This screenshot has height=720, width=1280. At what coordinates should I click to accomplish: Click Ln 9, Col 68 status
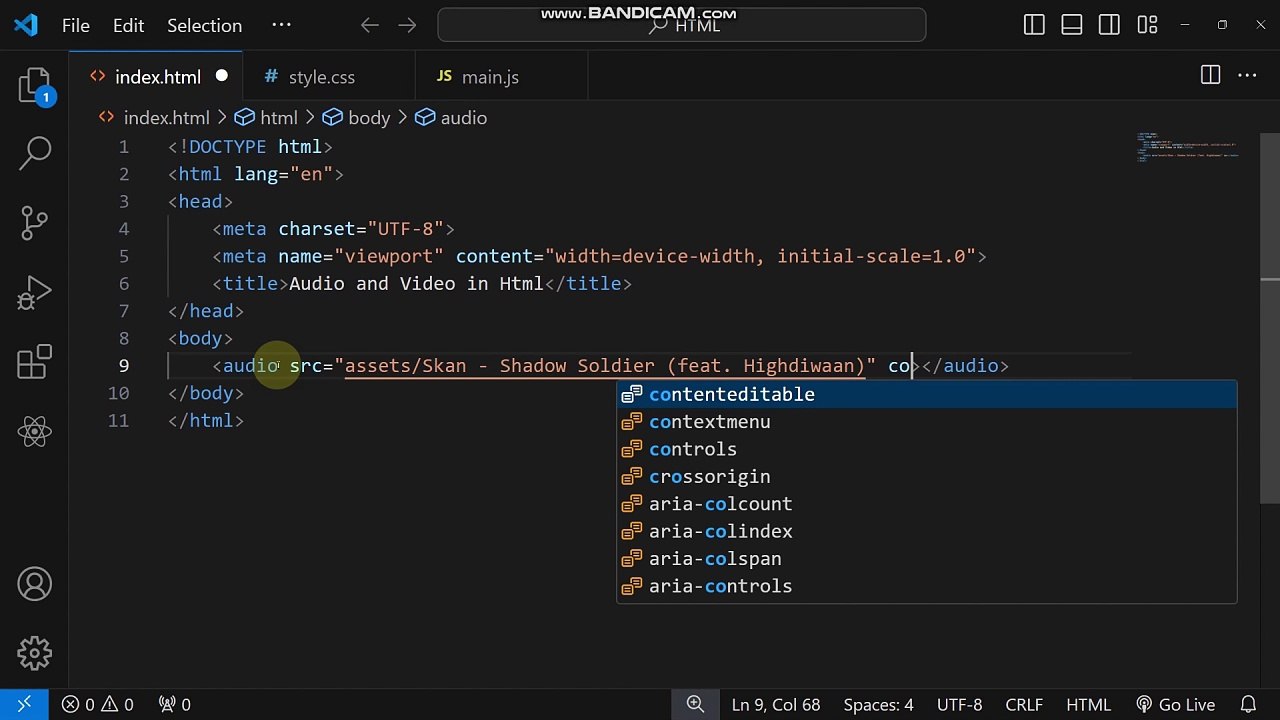pyautogui.click(x=776, y=704)
